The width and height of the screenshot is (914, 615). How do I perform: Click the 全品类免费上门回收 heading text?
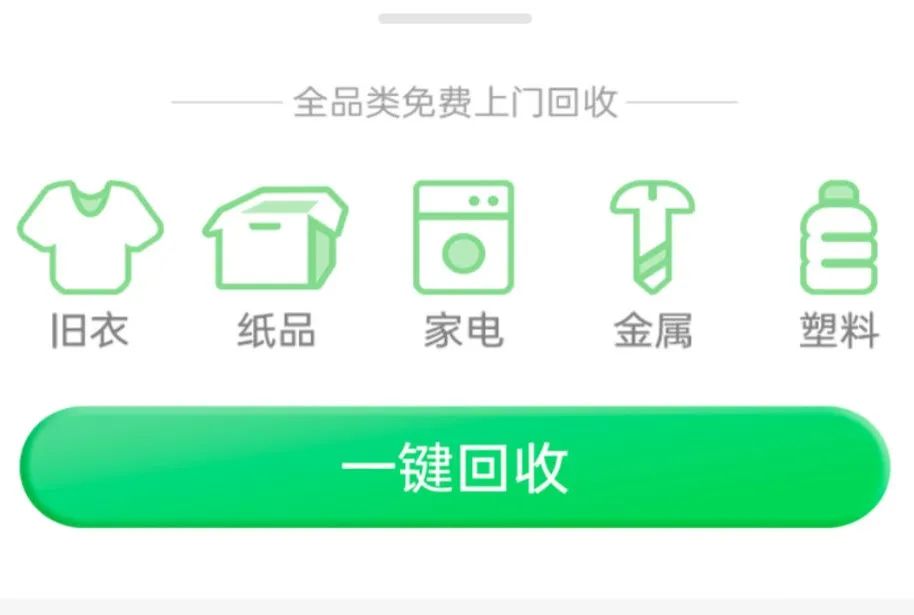455,102
